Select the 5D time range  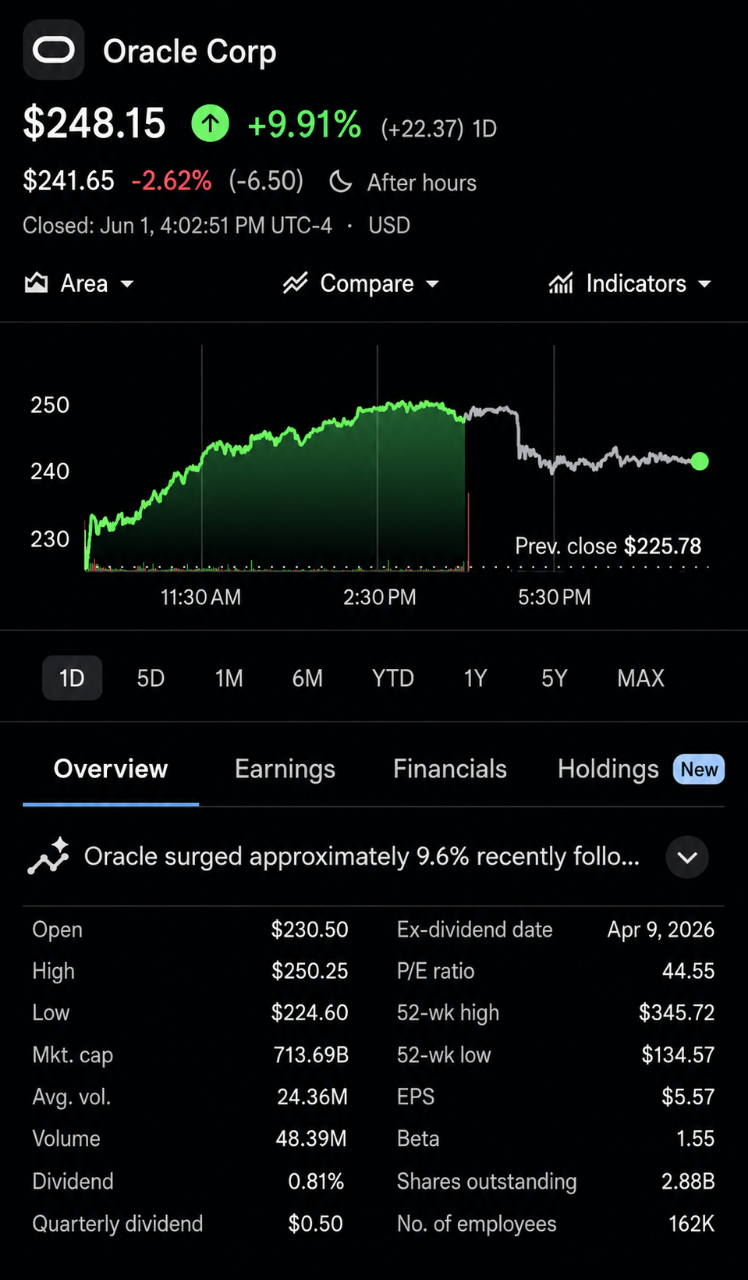(150, 678)
